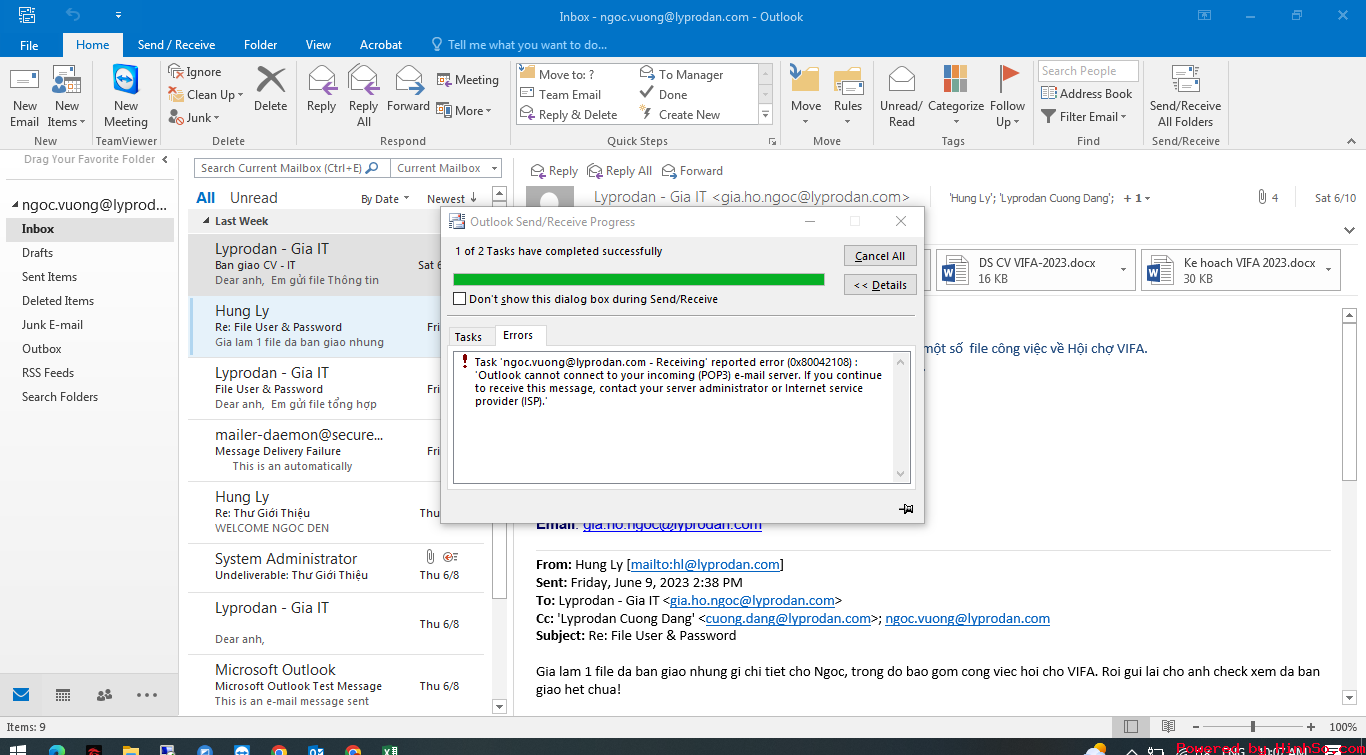Open the Current Mailbox scope dropdown
Image resolution: width=1366 pixels, height=755 pixels.
pos(445,168)
